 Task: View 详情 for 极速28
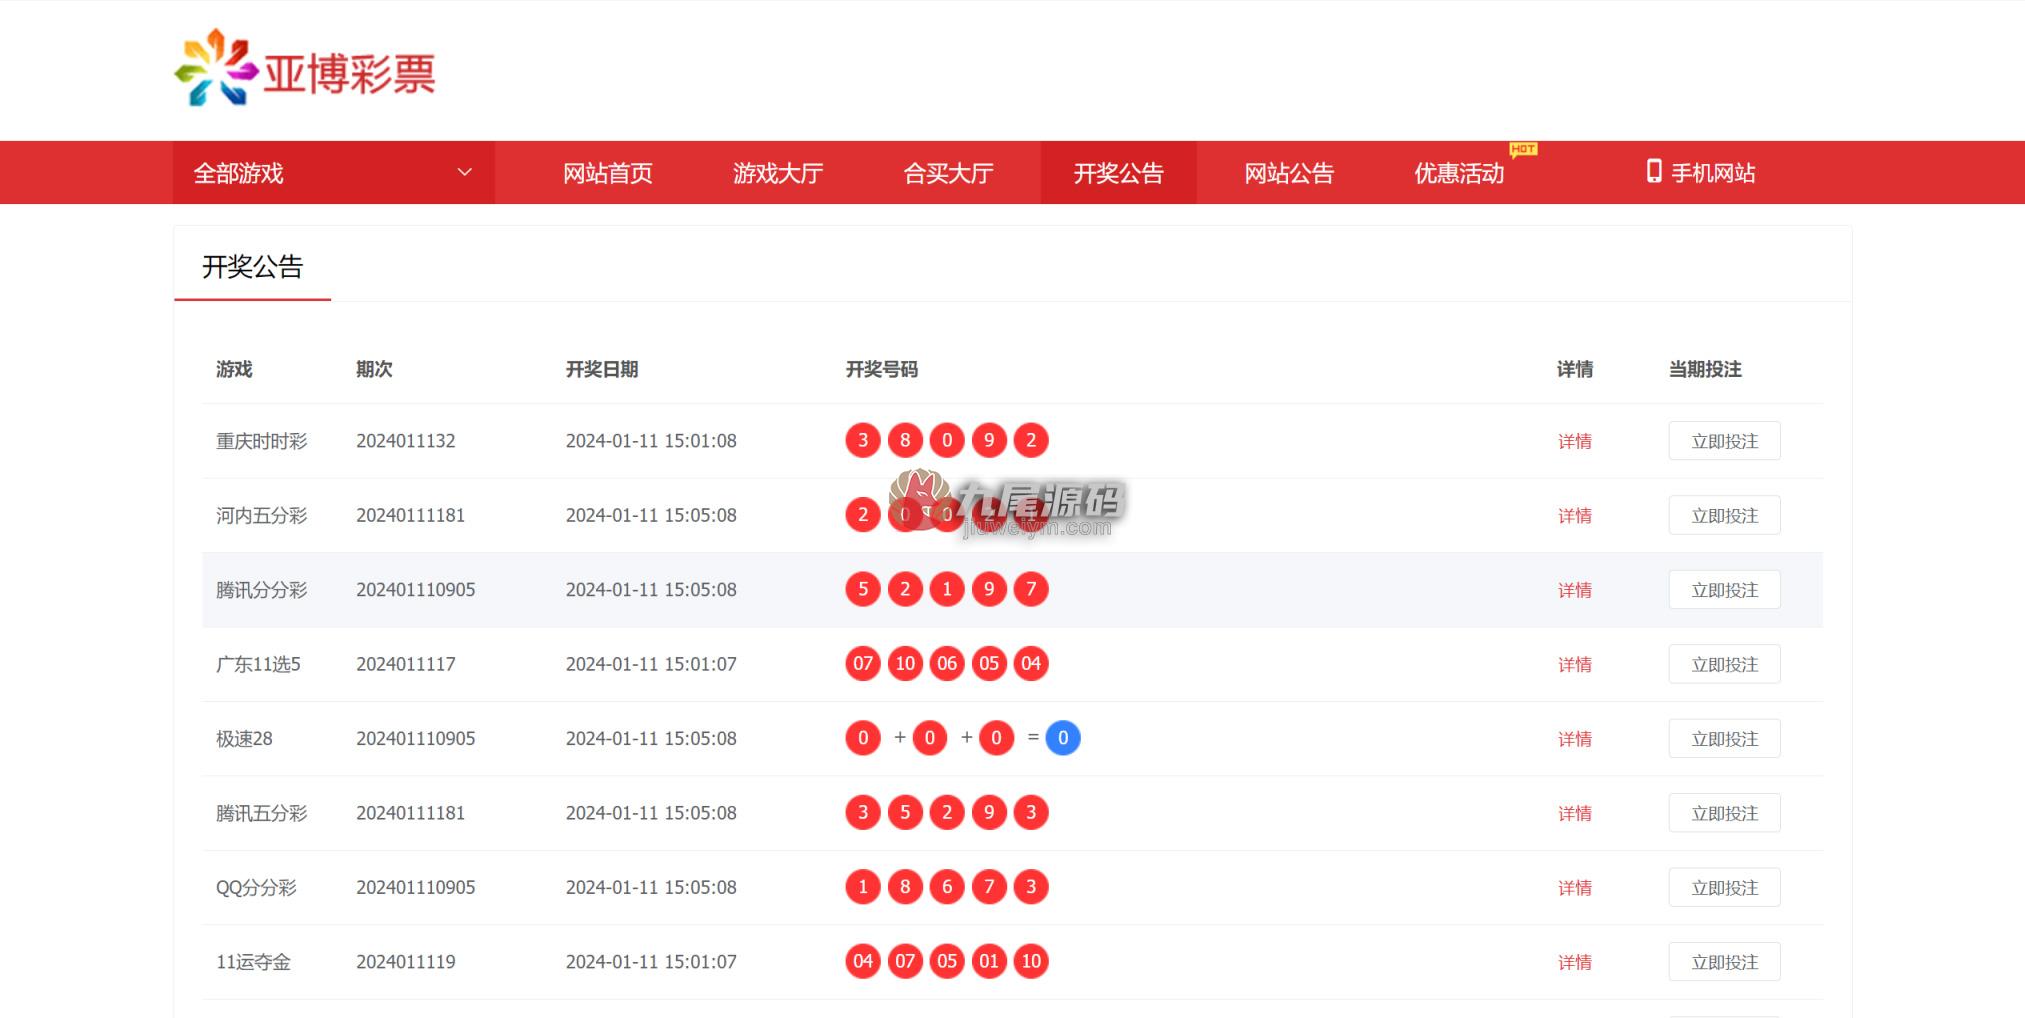pyautogui.click(x=1574, y=739)
